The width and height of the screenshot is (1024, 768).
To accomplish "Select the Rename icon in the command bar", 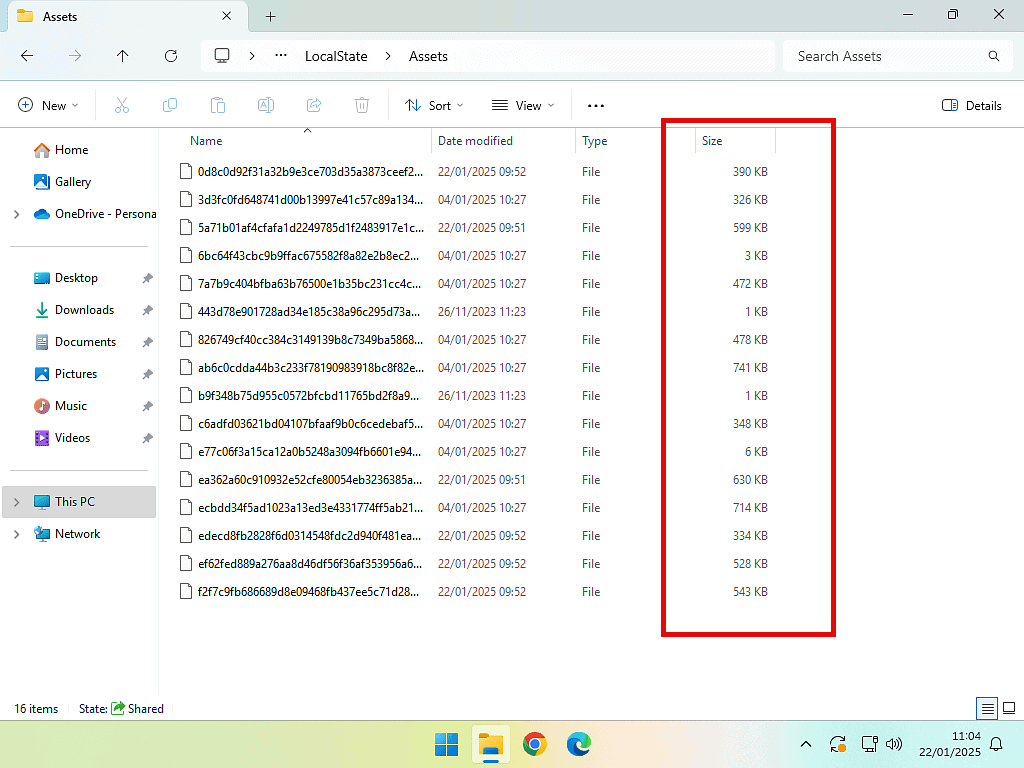I will tap(266, 105).
